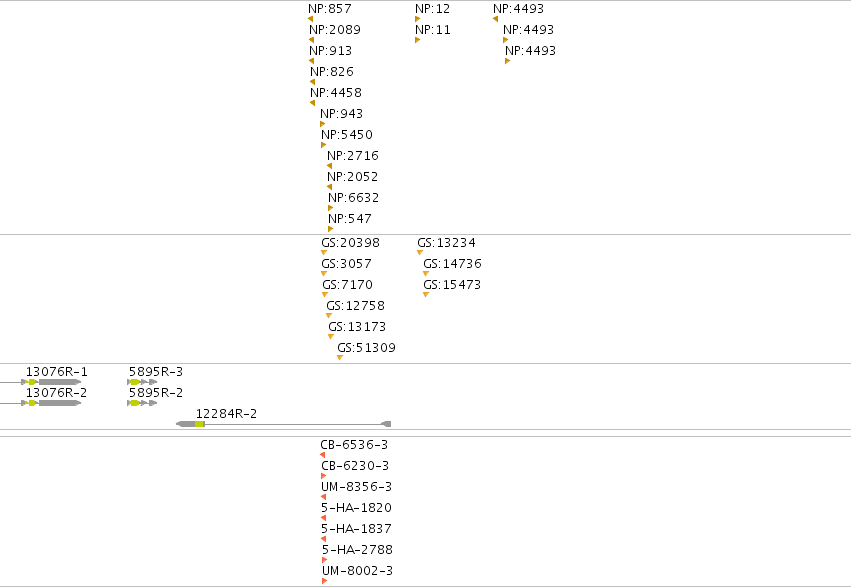Click the red arrow under 5-HA-2788
851x587 pixels.
[x=325, y=560]
